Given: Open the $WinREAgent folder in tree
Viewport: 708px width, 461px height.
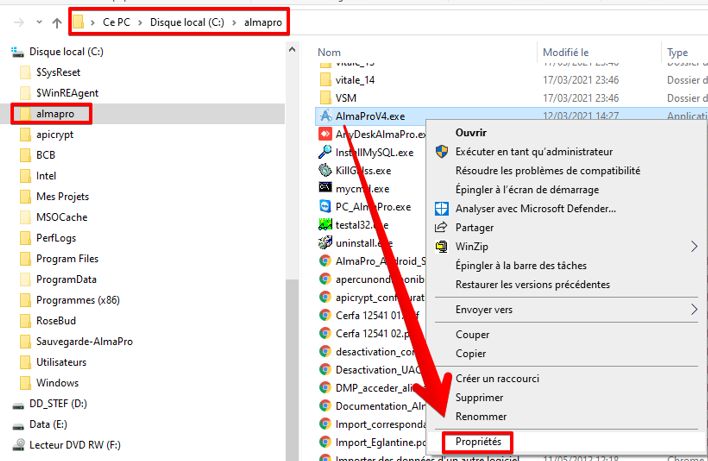Looking at the screenshot, I should [x=67, y=93].
